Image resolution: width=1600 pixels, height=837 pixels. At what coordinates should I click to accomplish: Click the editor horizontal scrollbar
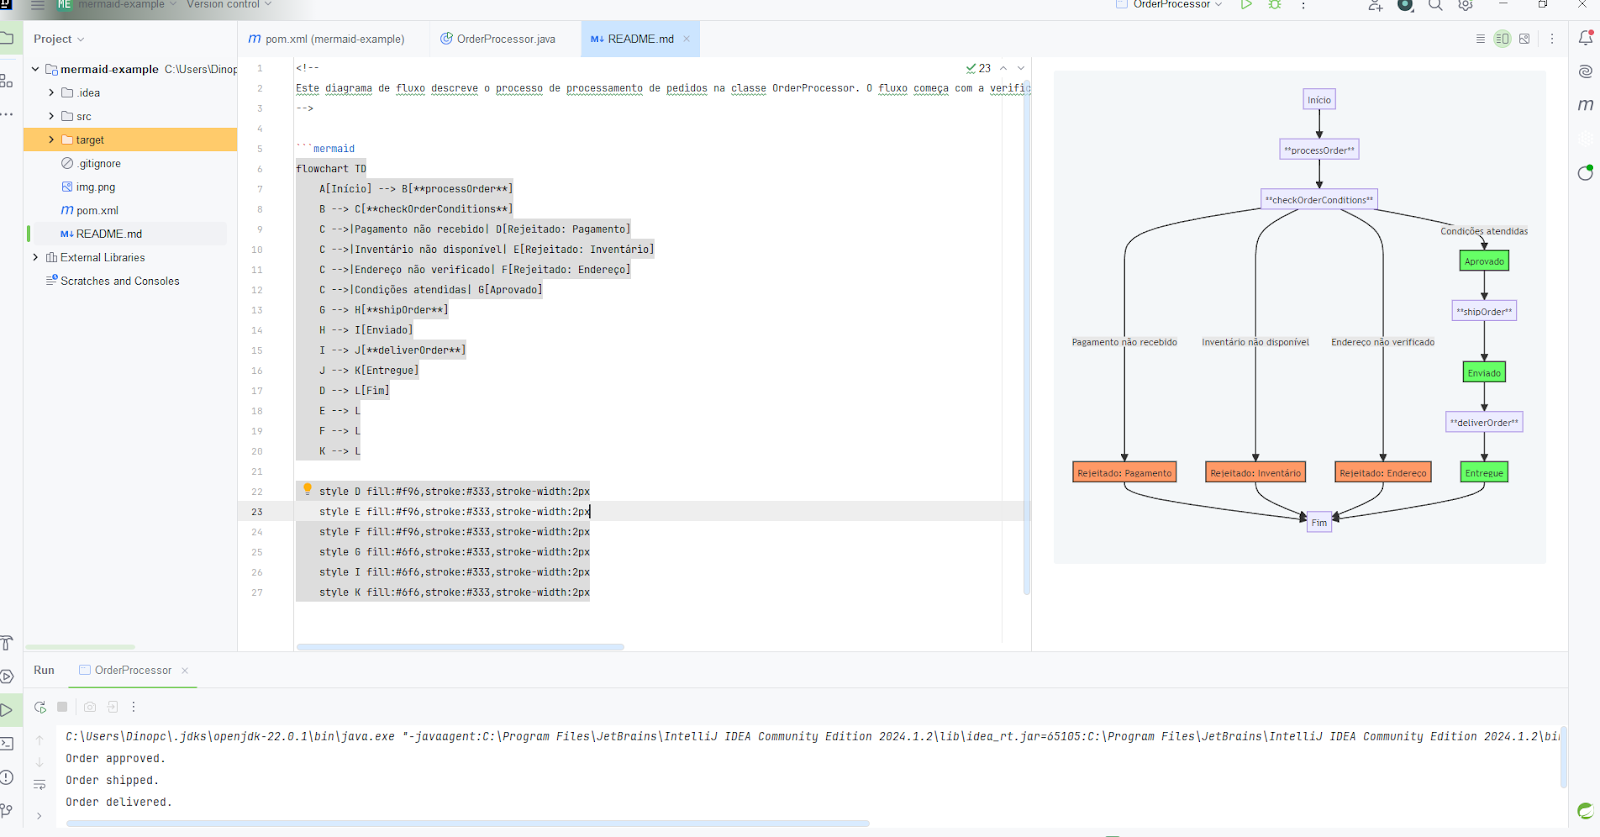point(460,647)
